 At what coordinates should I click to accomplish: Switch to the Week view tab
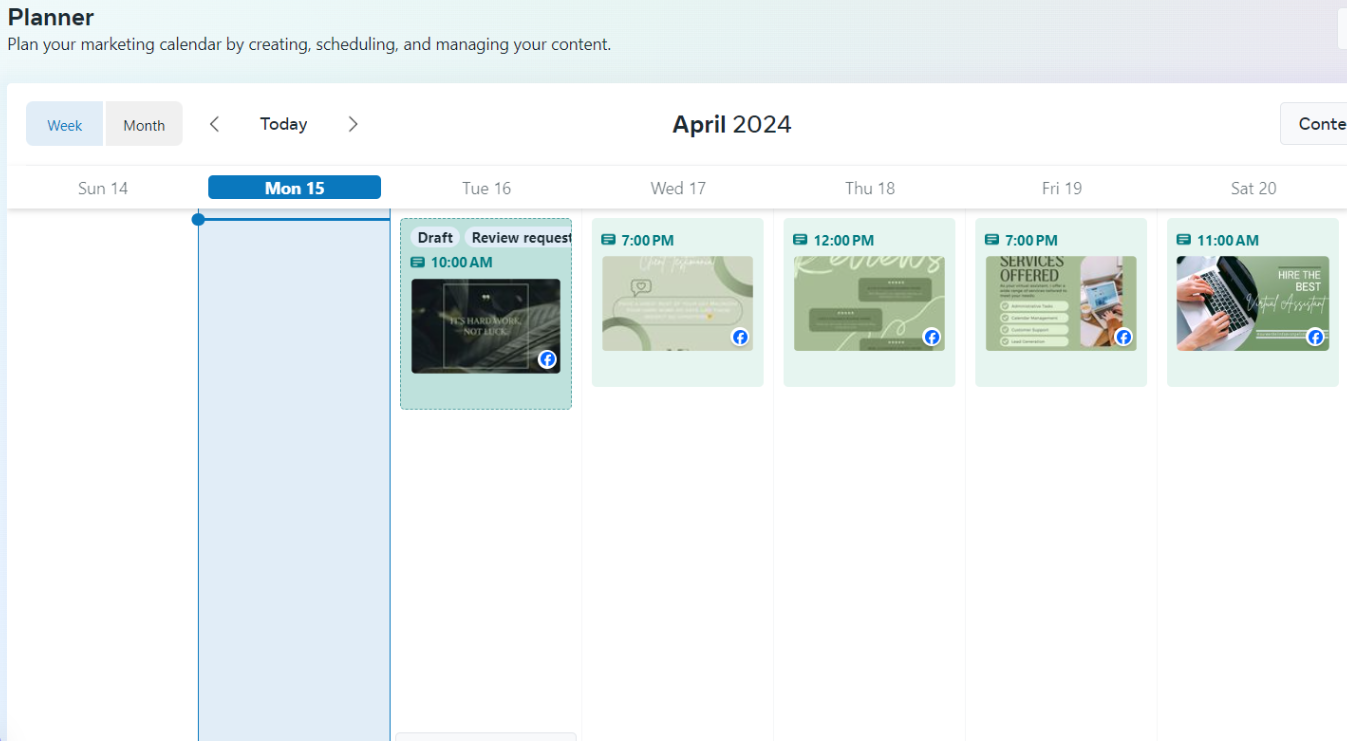click(65, 124)
